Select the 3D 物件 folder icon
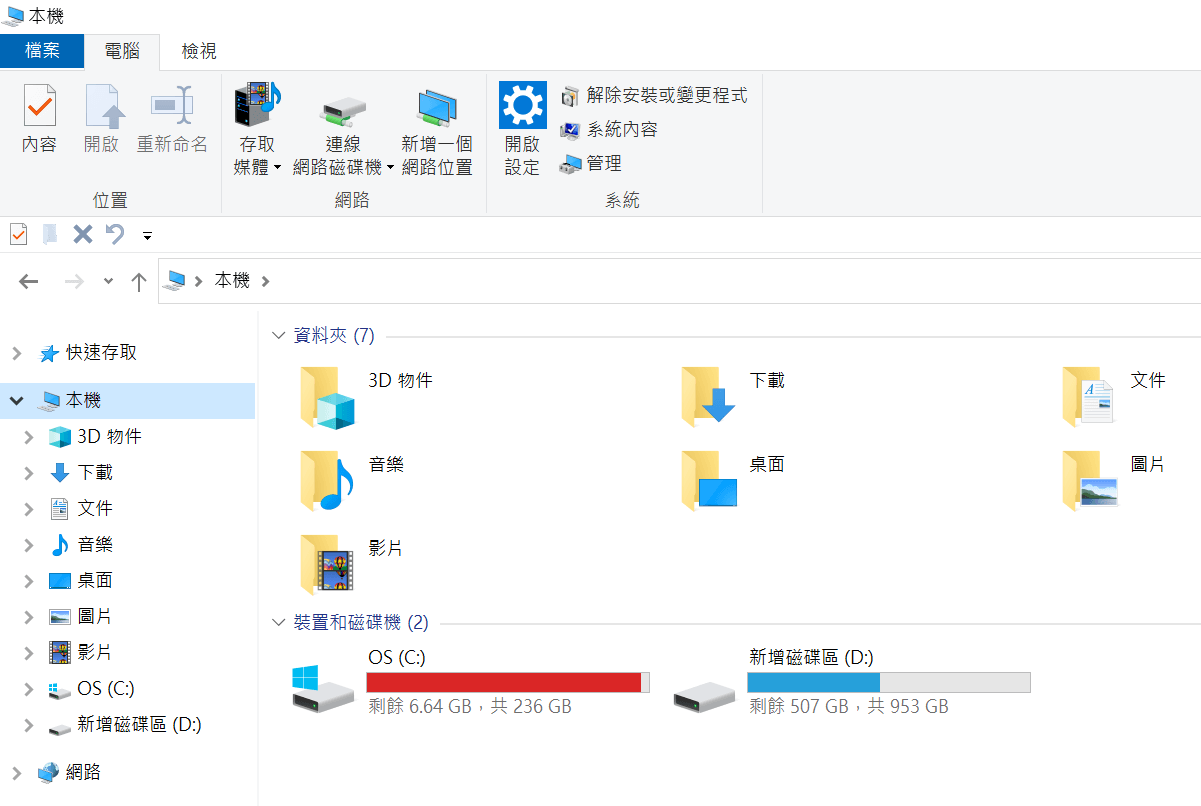Viewport: 1201px width, 806px height. pos(328,397)
